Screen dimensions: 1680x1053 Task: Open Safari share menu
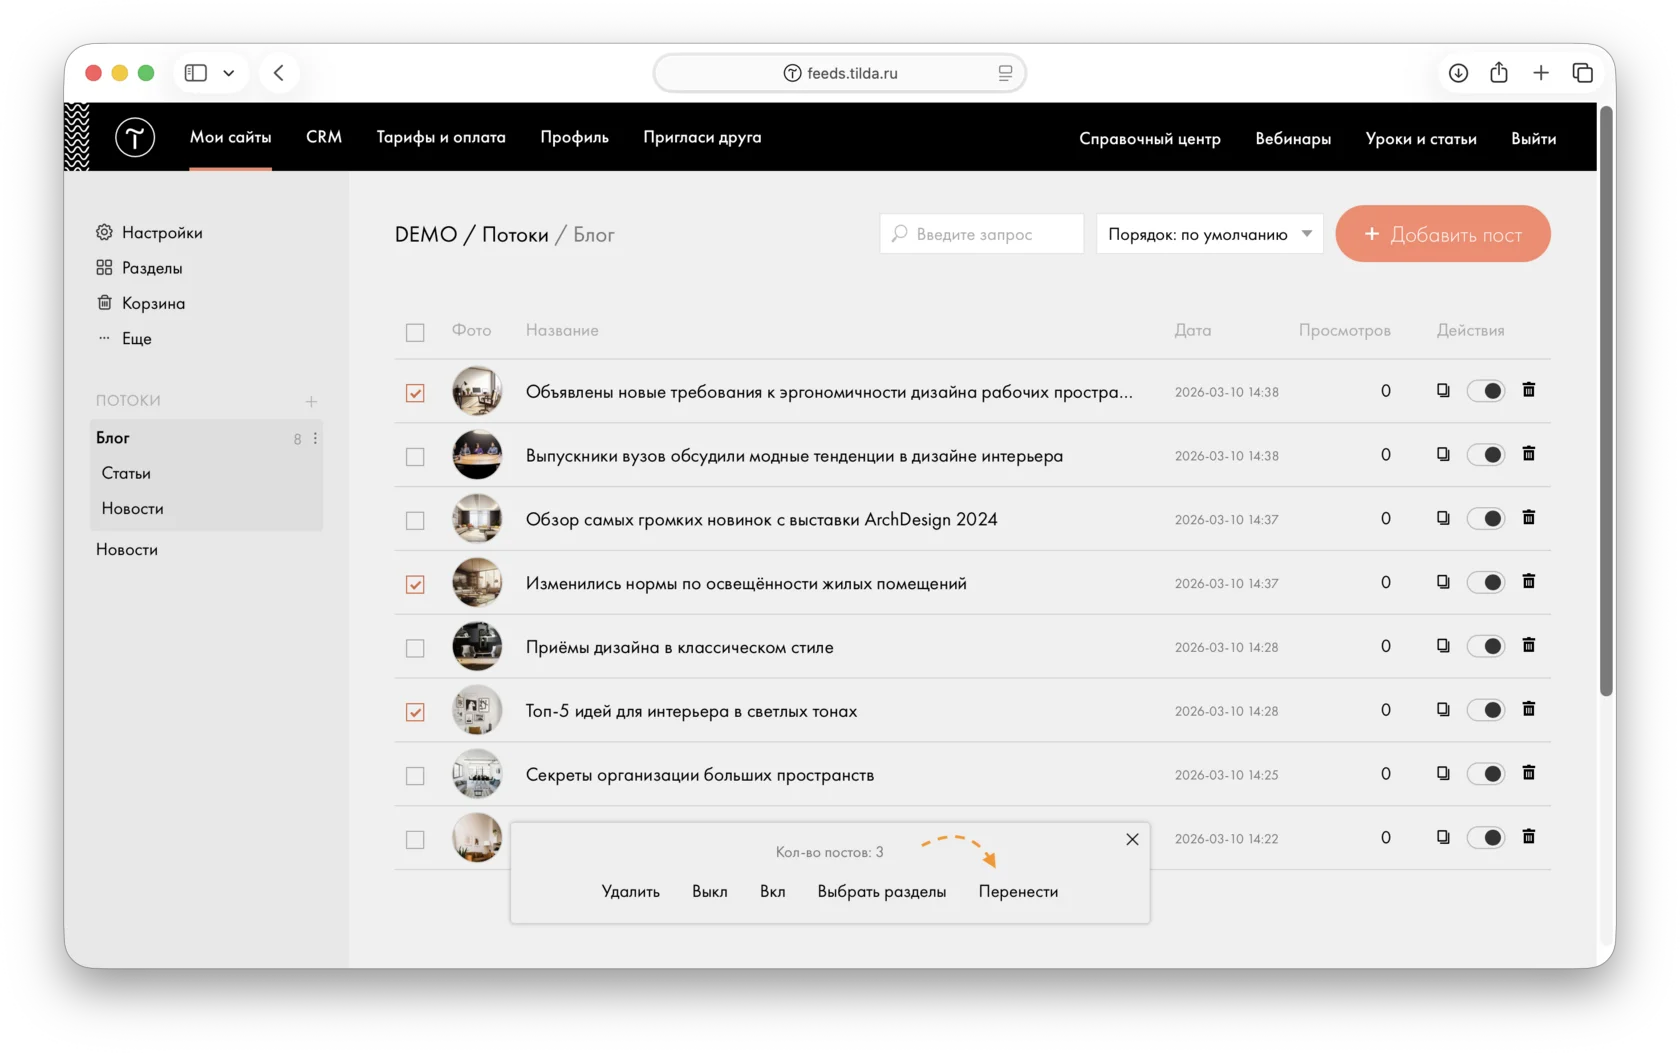1499,72
